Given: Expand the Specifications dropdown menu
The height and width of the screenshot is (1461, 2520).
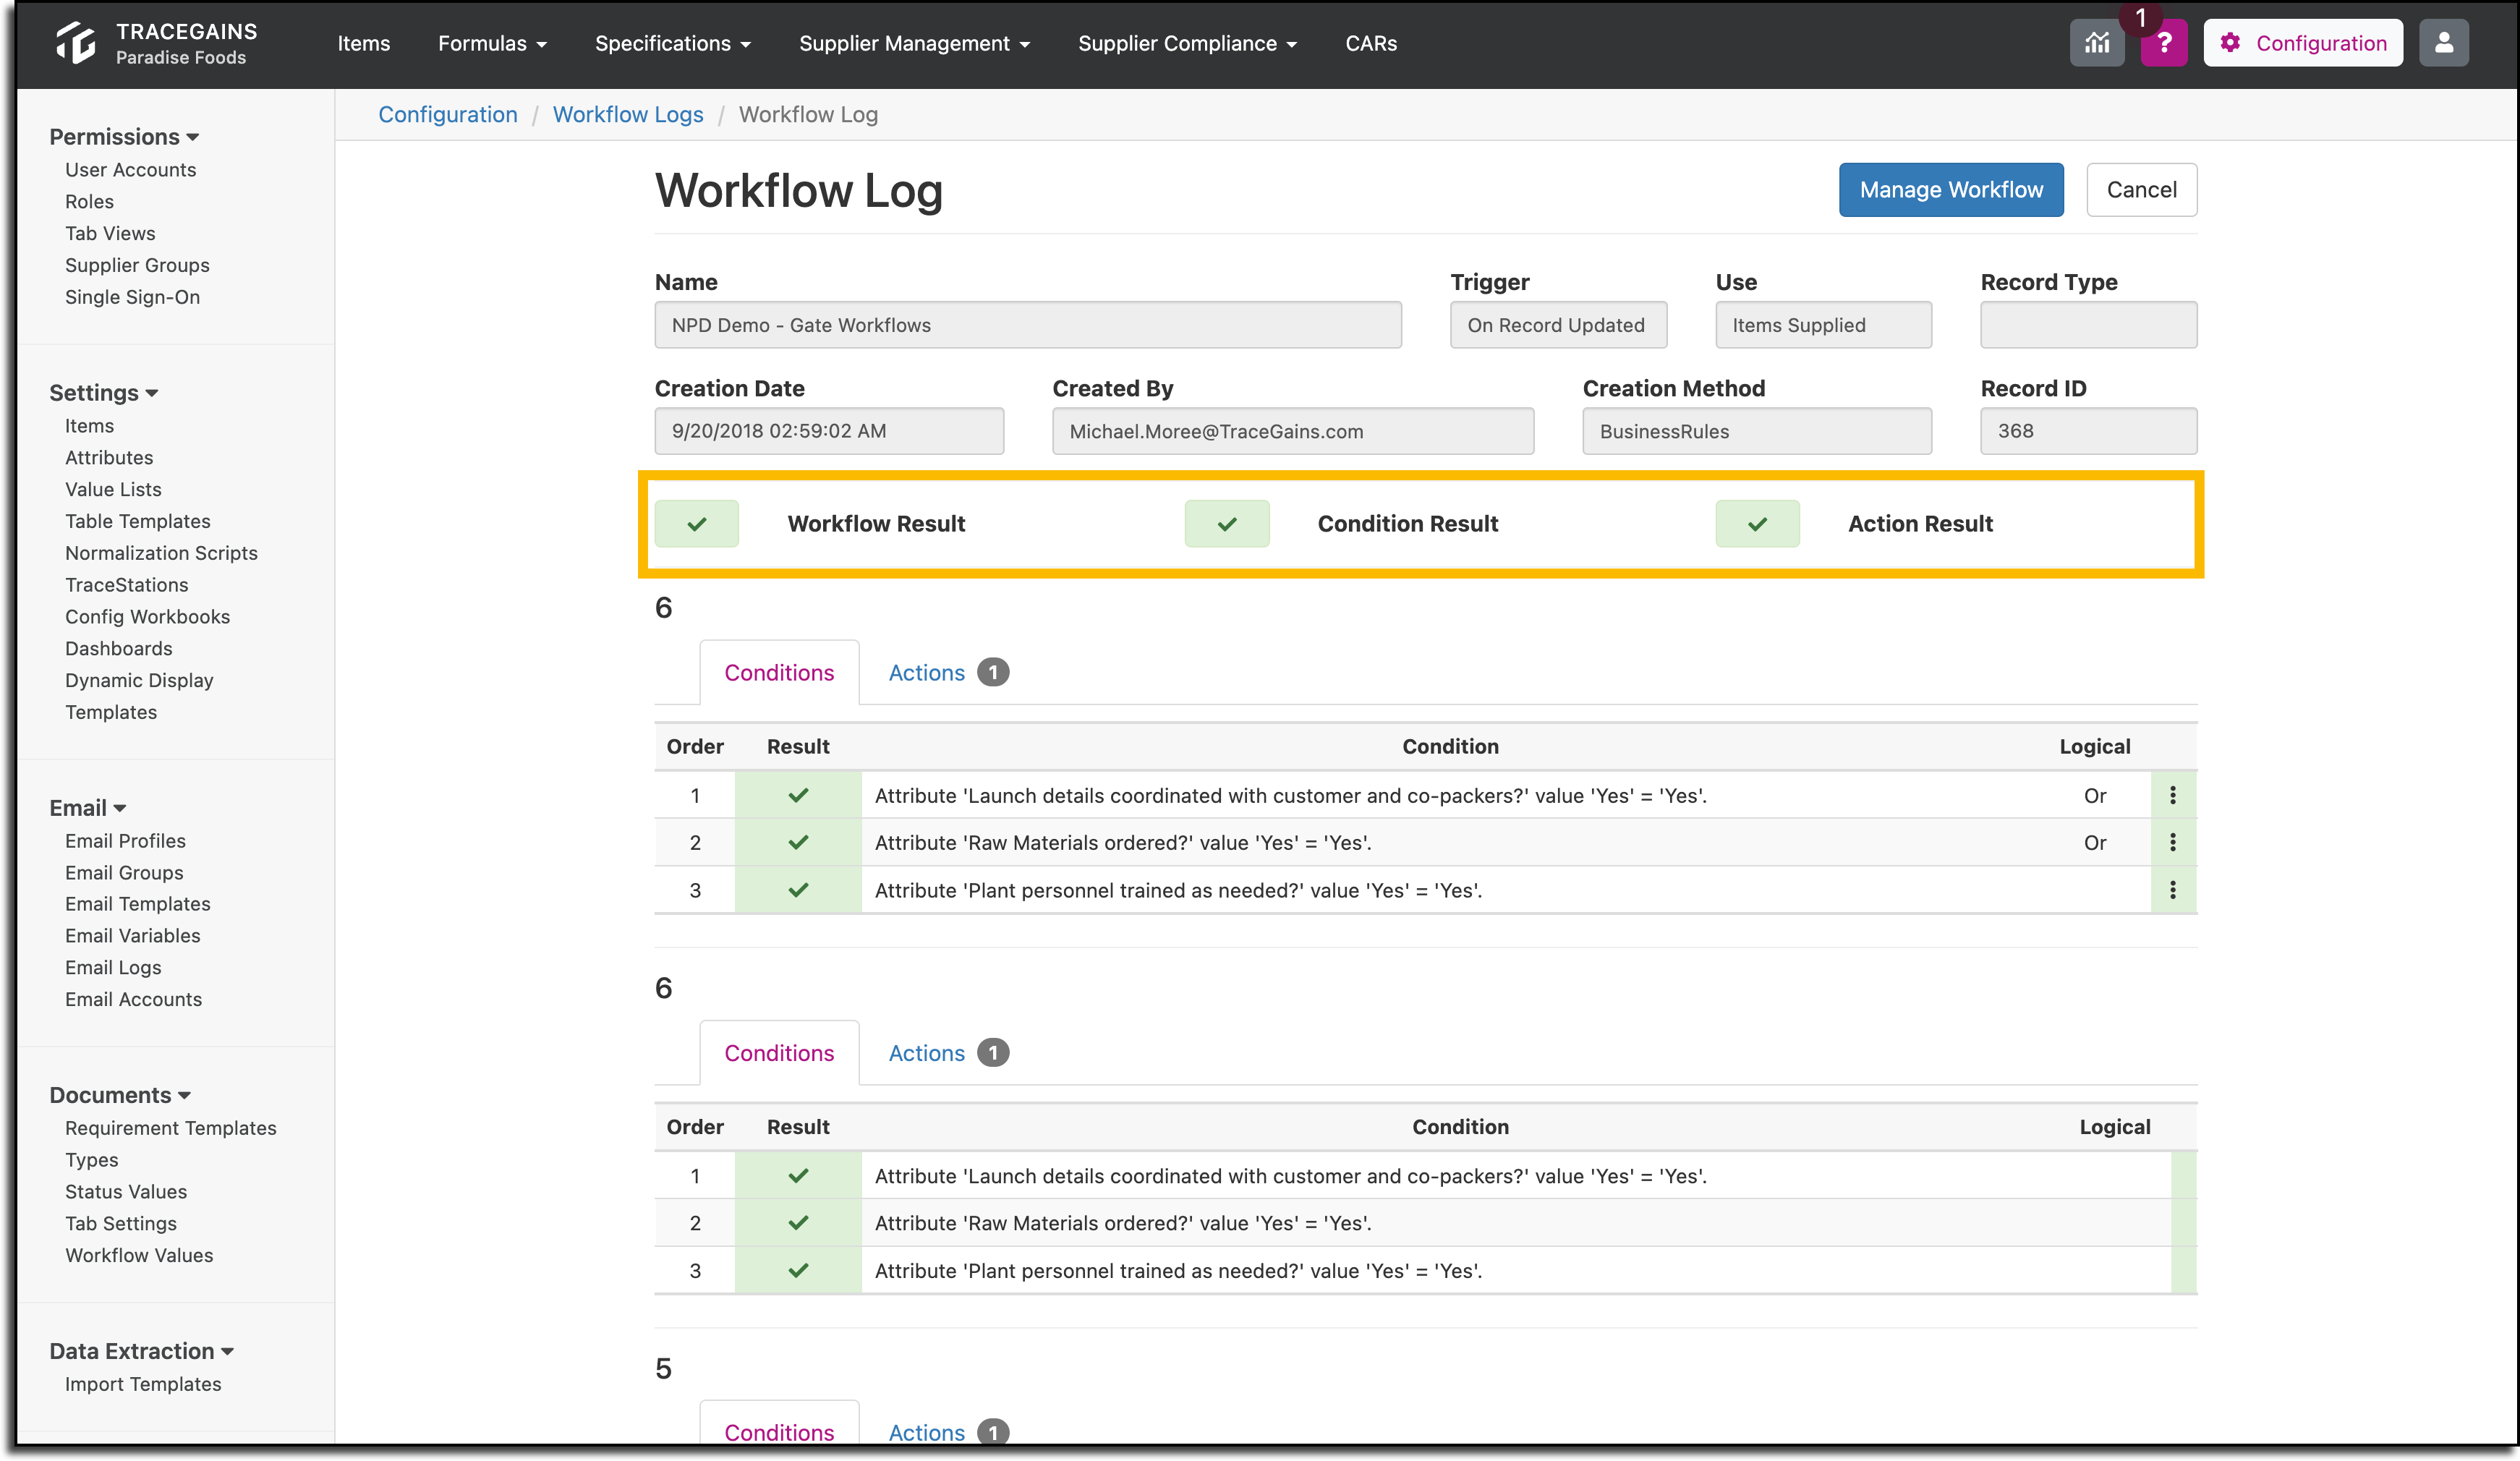Looking at the screenshot, I should point(672,43).
